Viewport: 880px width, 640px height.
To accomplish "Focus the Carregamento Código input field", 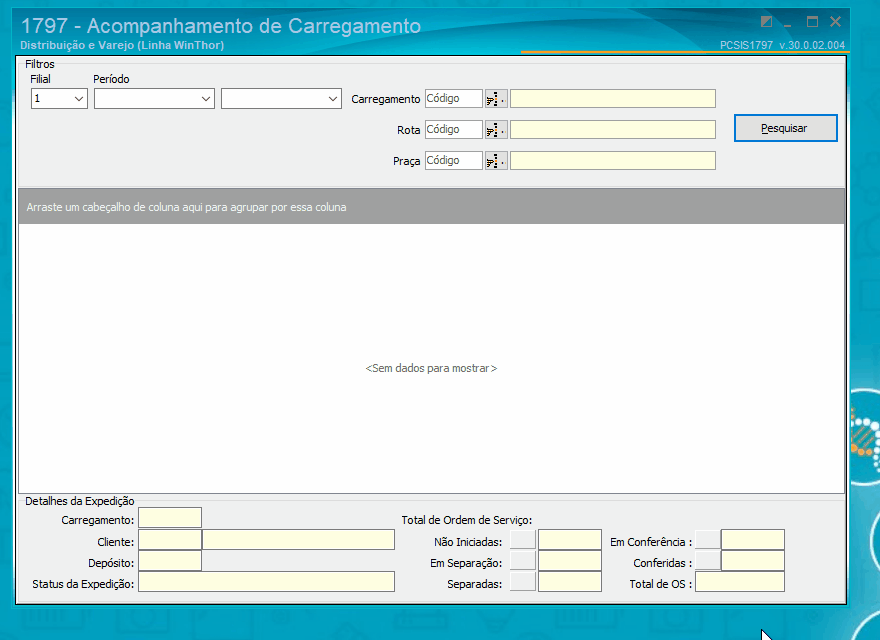I will (x=453, y=99).
